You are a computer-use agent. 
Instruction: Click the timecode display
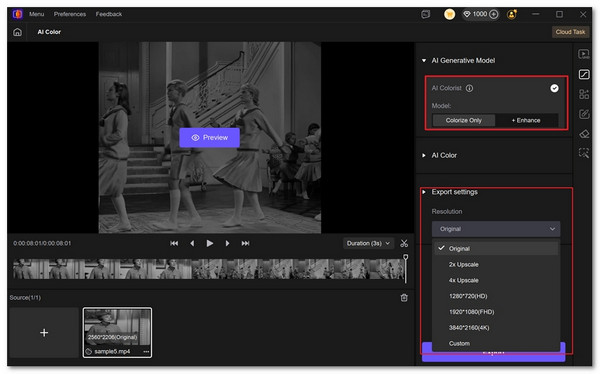pyautogui.click(x=42, y=243)
